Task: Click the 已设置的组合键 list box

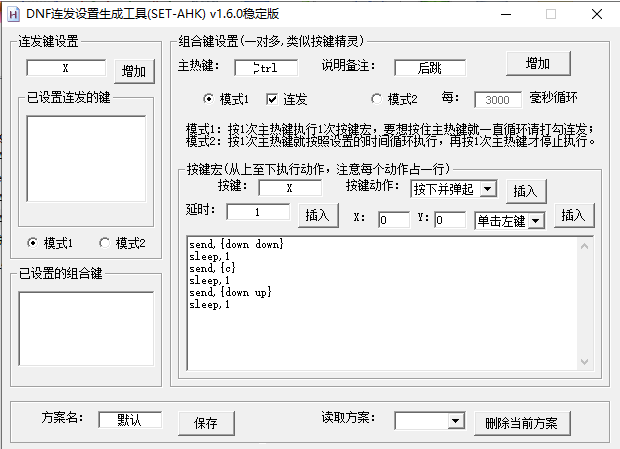Action: [86, 329]
